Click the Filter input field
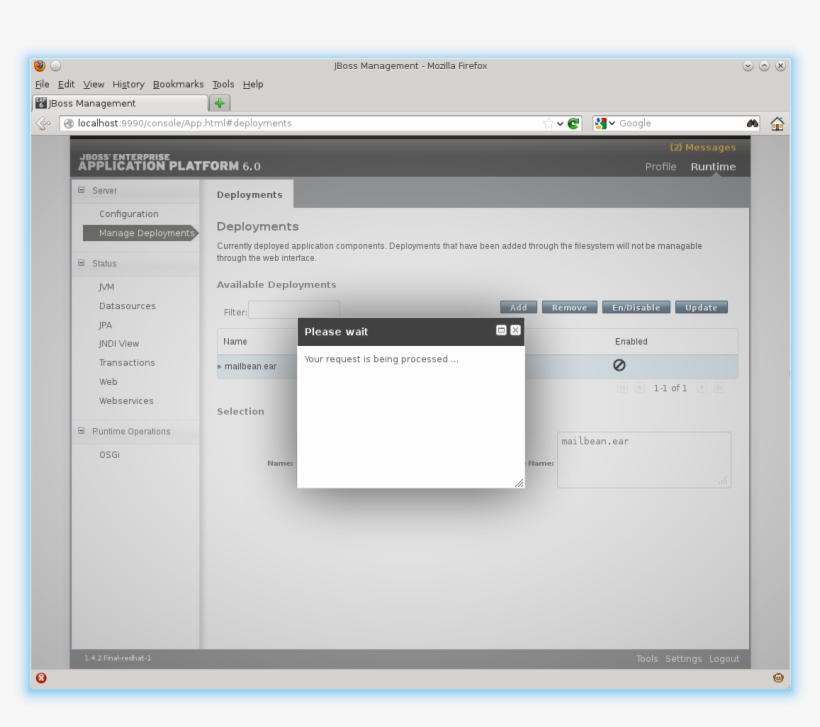Viewport: 820px width, 727px height. 294,311
